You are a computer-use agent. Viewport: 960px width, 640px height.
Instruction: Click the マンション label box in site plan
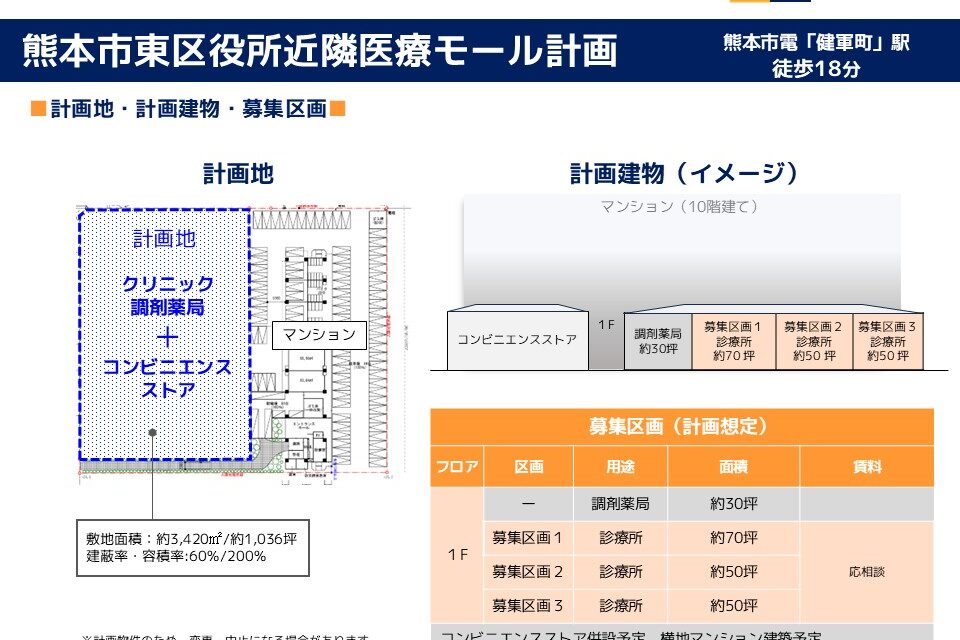point(319,335)
